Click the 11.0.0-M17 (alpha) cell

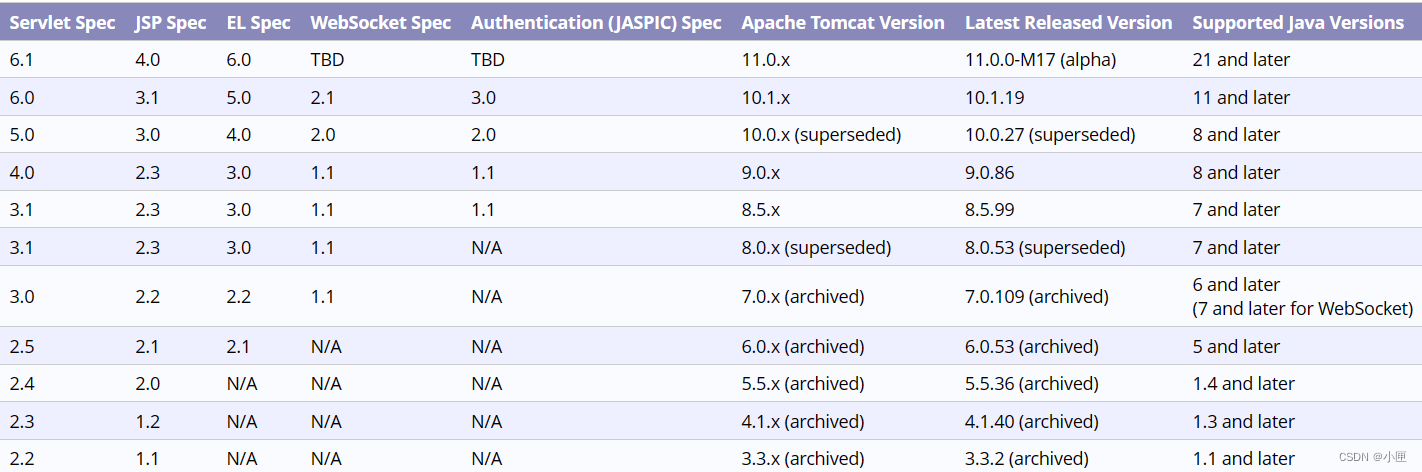pyautogui.click(x=1040, y=60)
